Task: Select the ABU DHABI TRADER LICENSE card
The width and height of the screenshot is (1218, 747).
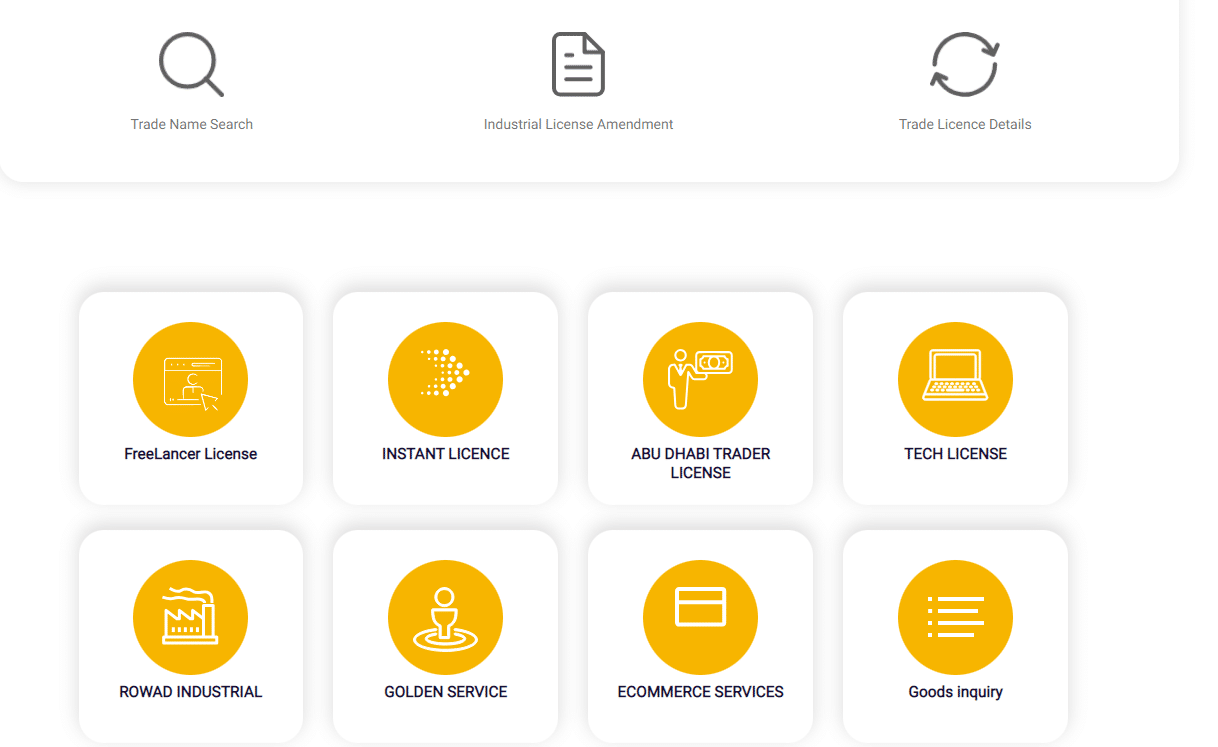Action: point(700,398)
